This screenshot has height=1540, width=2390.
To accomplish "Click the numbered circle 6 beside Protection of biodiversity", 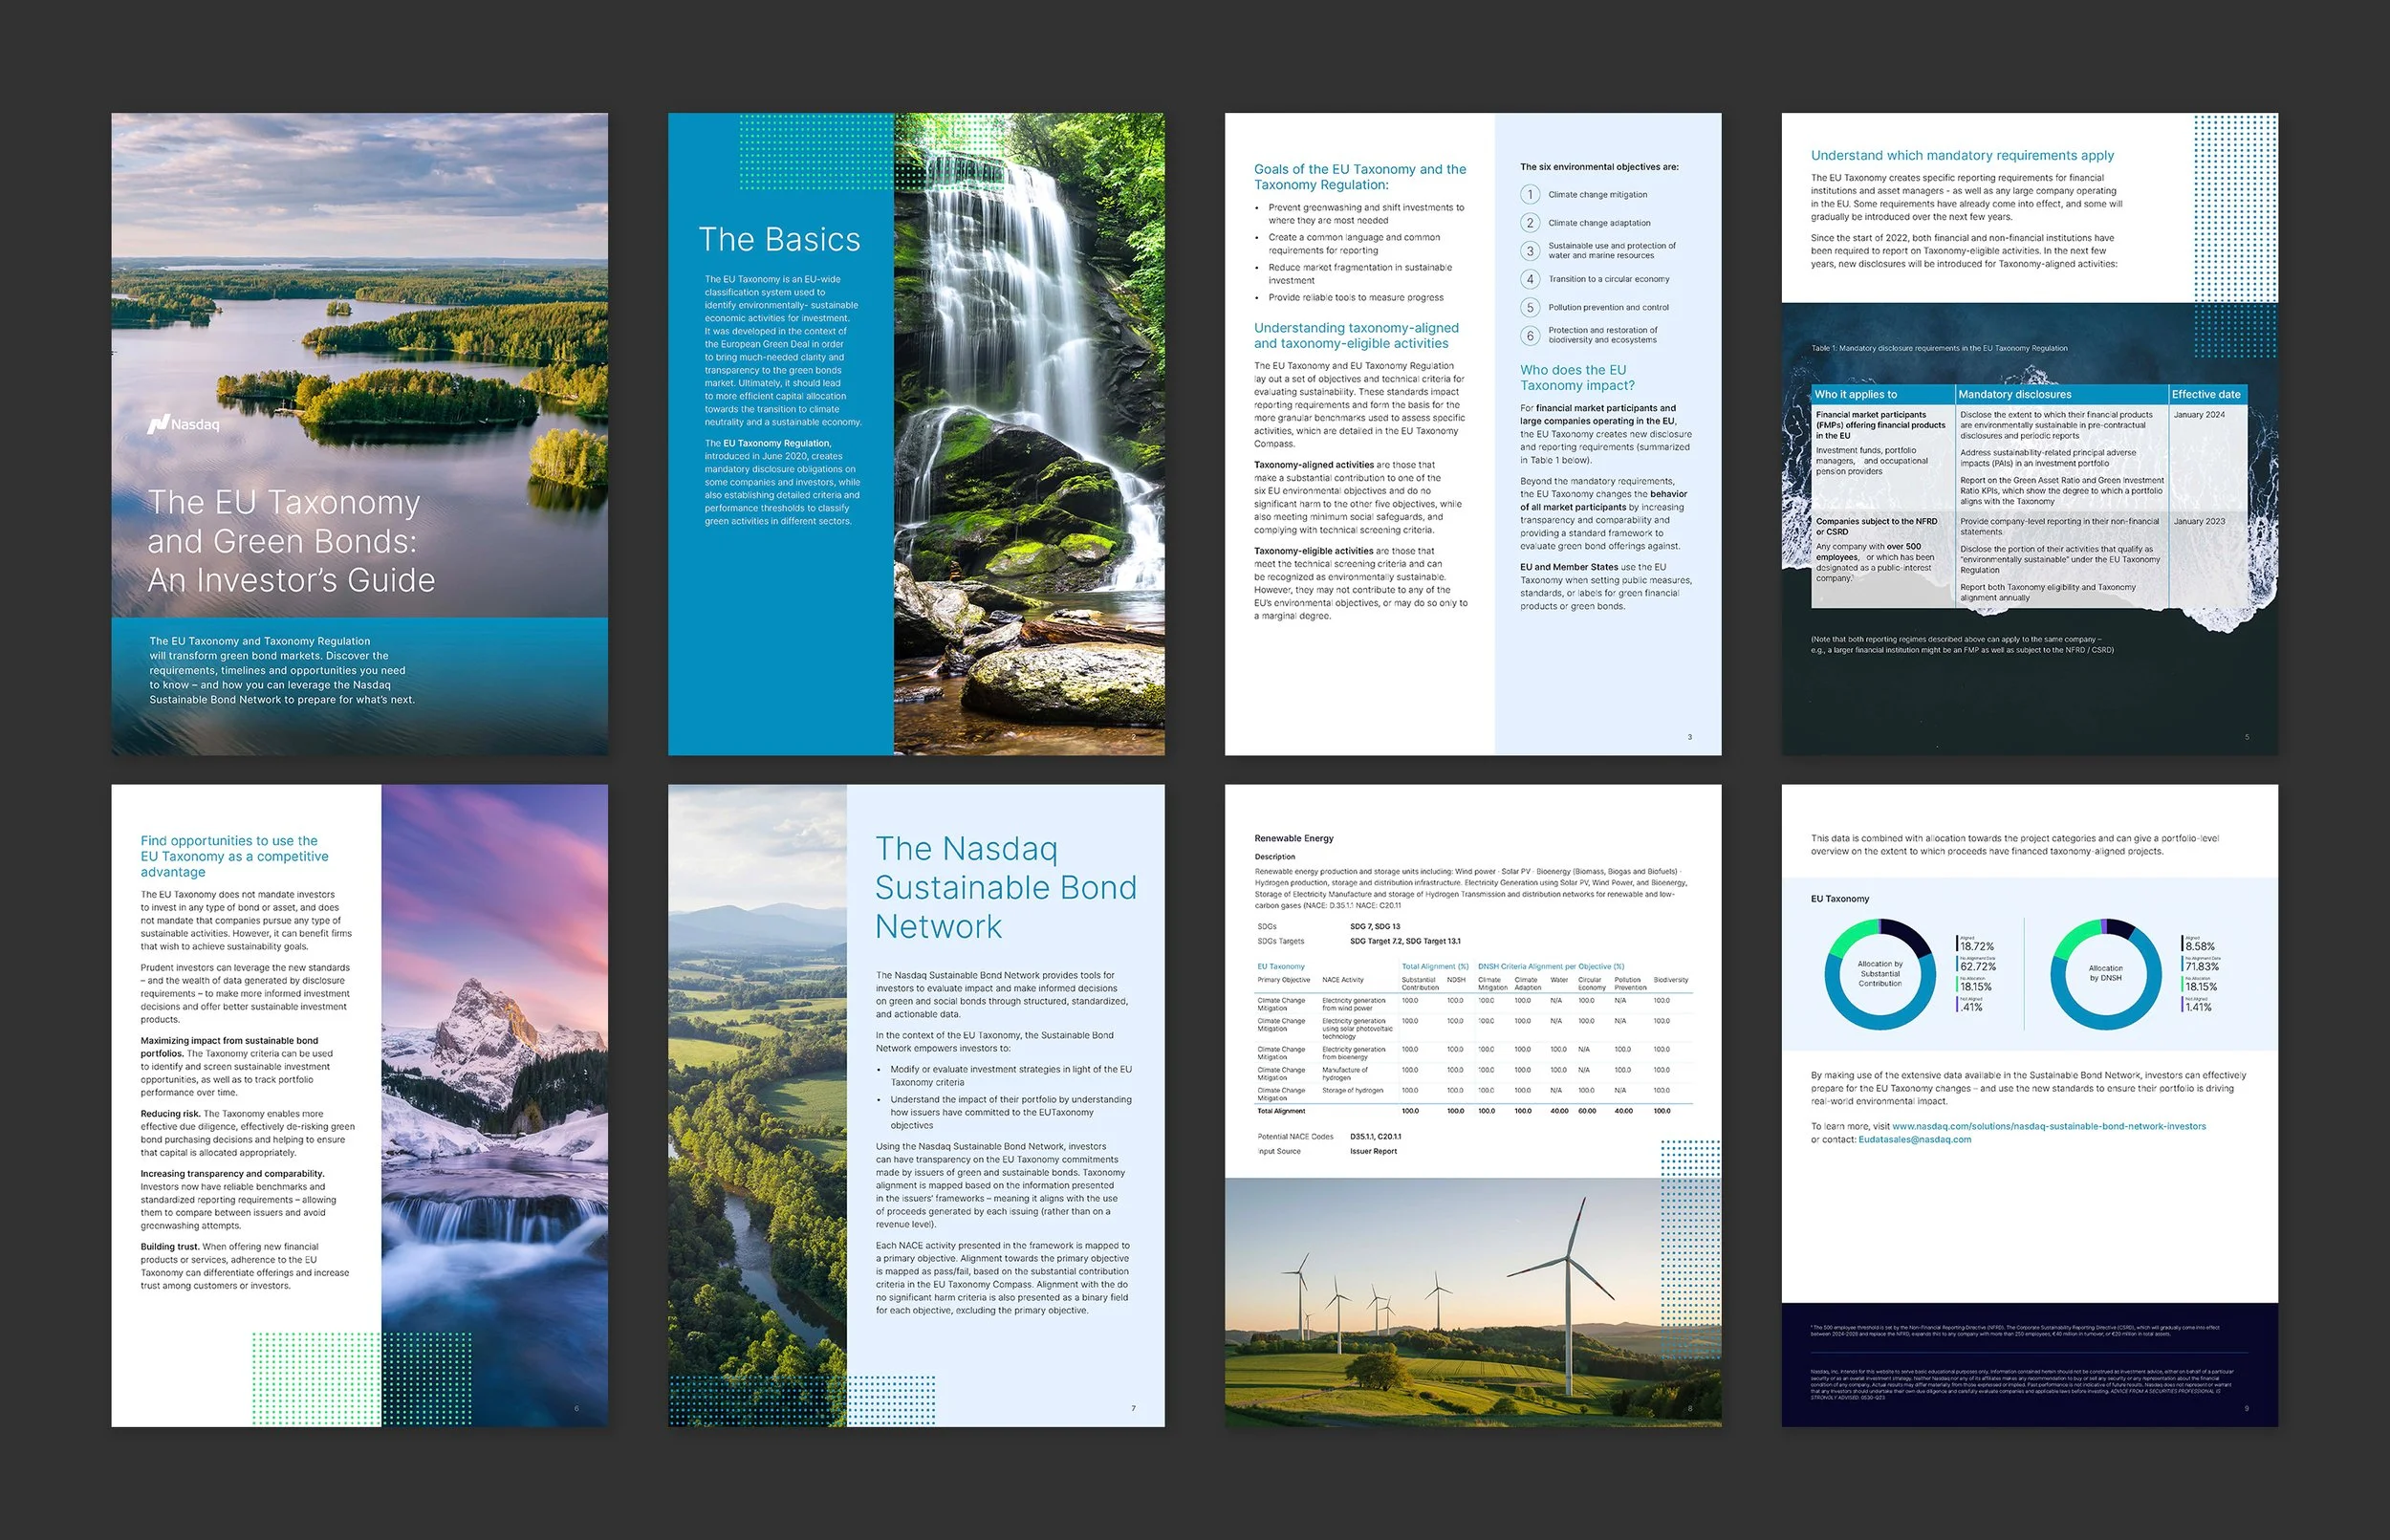I will pyautogui.click(x=1529, y=335).
